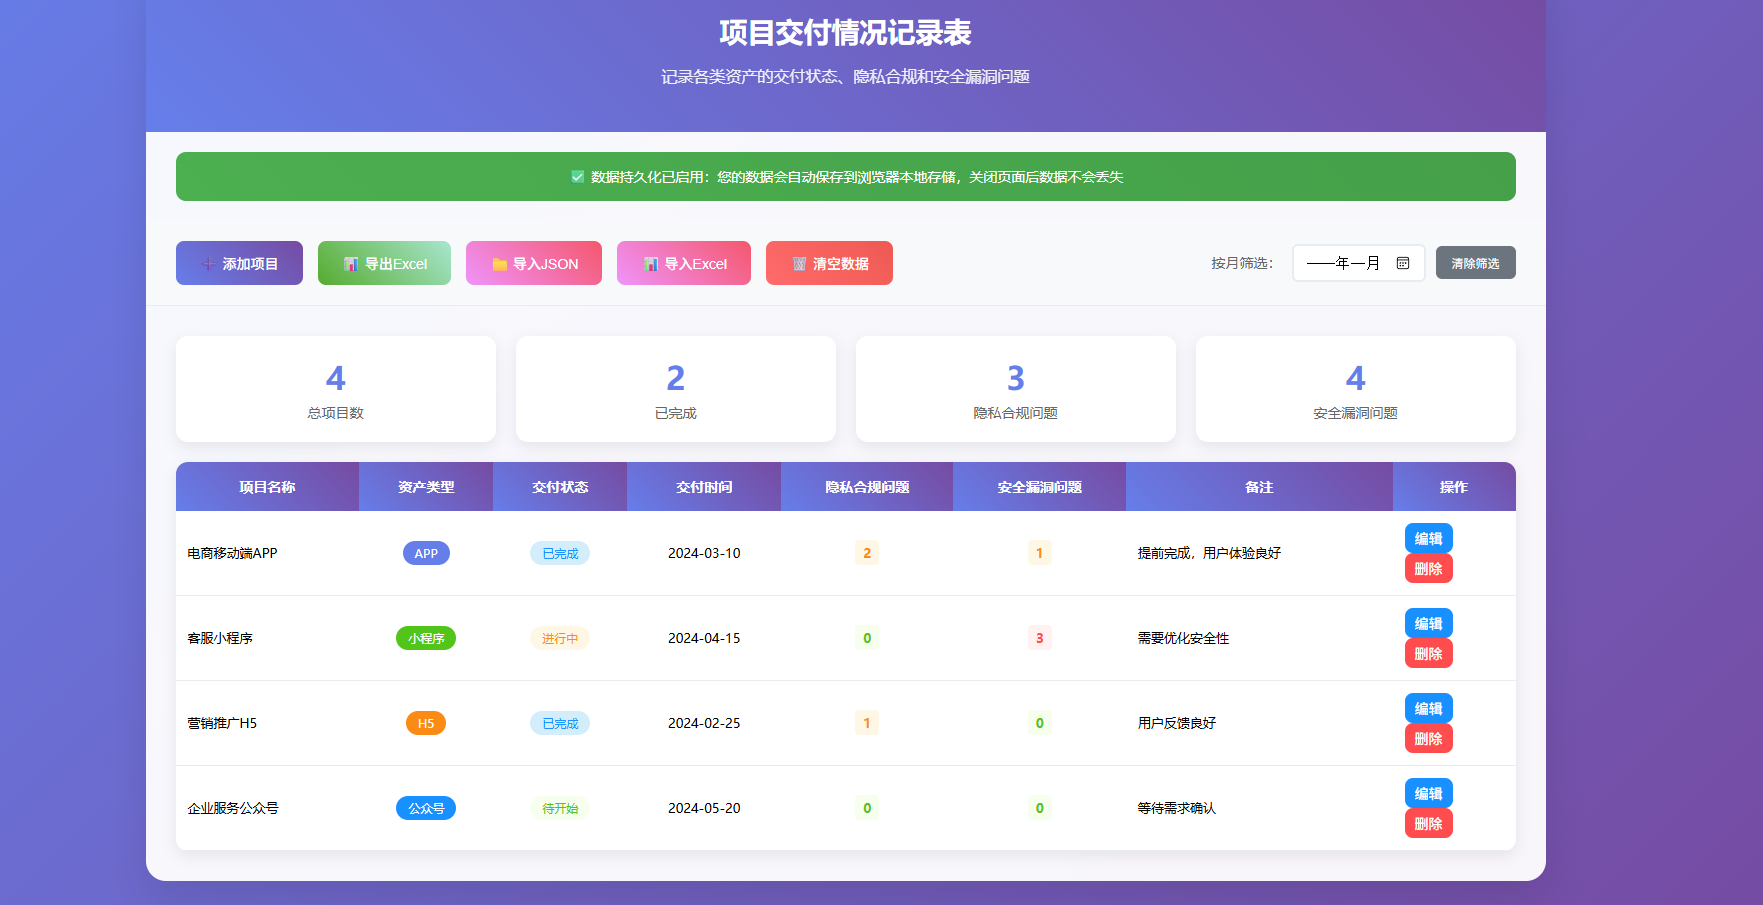Delete the 客服小程序 row
Viewport: 1763px width, 905px height.
click(x=1428, y=654)
